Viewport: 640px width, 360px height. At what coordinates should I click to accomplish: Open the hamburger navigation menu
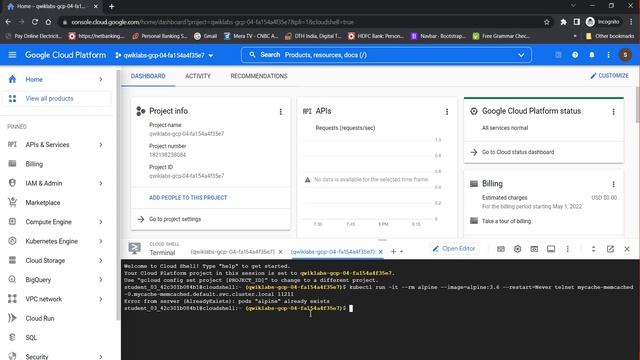click(12, 55)
